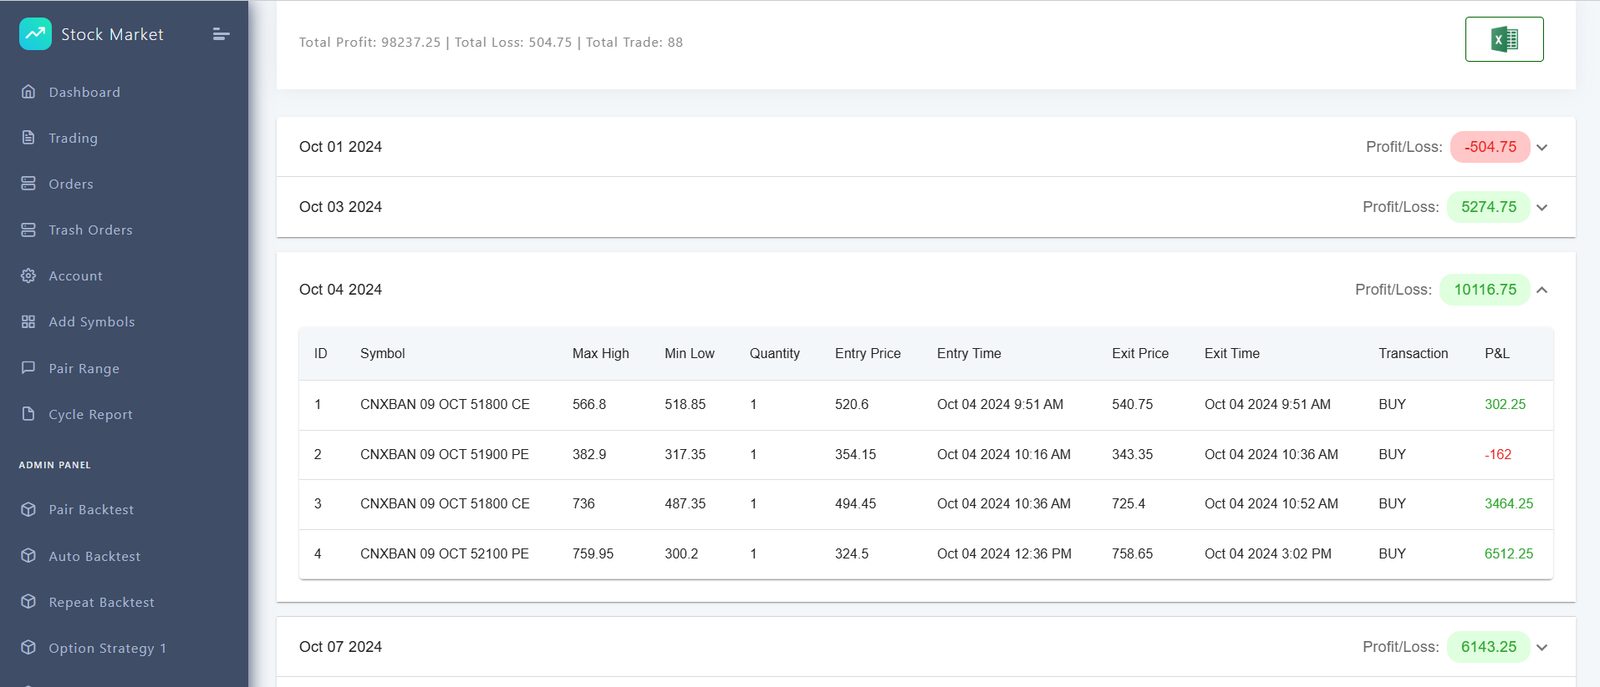Click max high value 566.8
Viewport: 1600px width, 687px height.
[589, 405]
